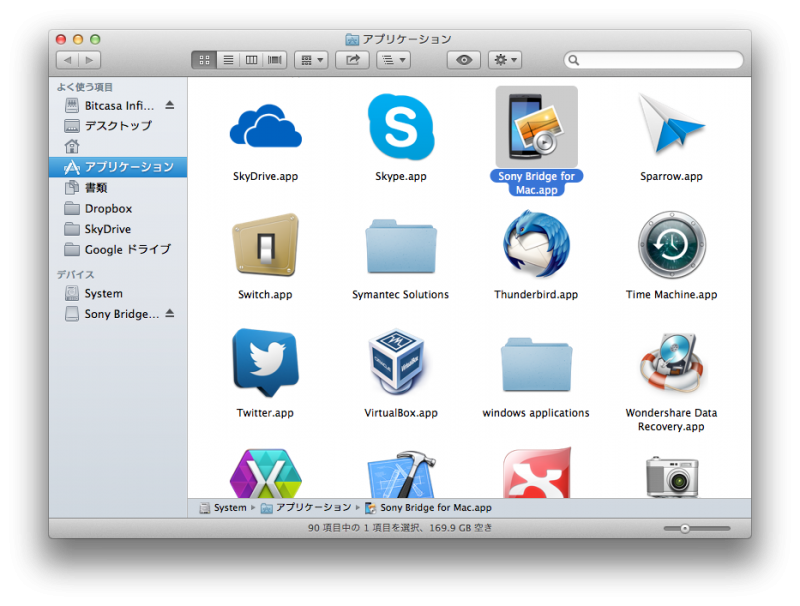Switch to Cover Flow view
This screenshot has width=800, height=606.
(275, 60)
